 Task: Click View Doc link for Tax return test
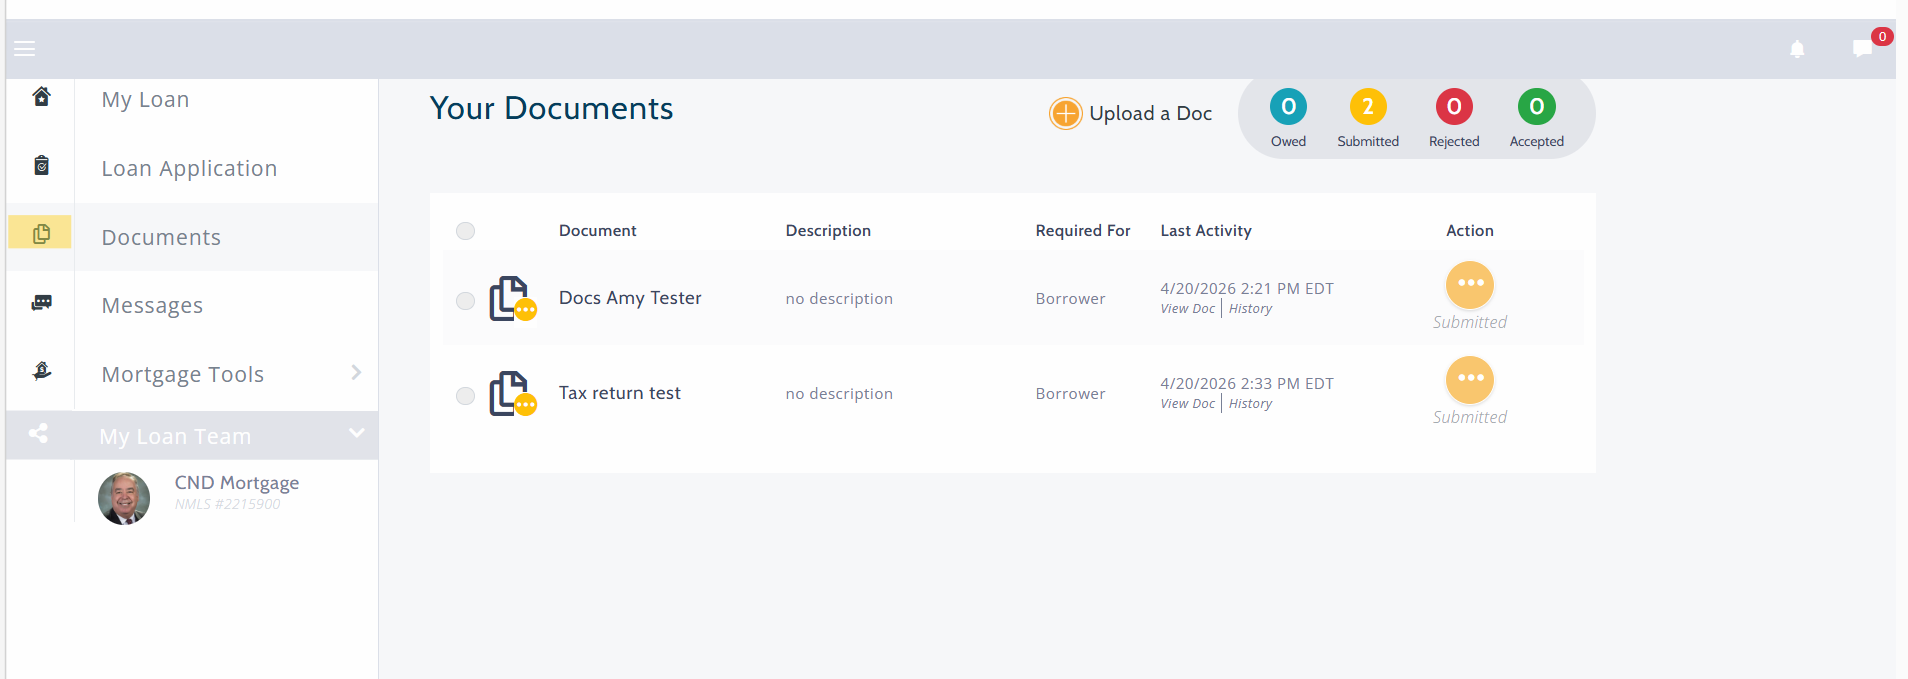[1187, 404]
